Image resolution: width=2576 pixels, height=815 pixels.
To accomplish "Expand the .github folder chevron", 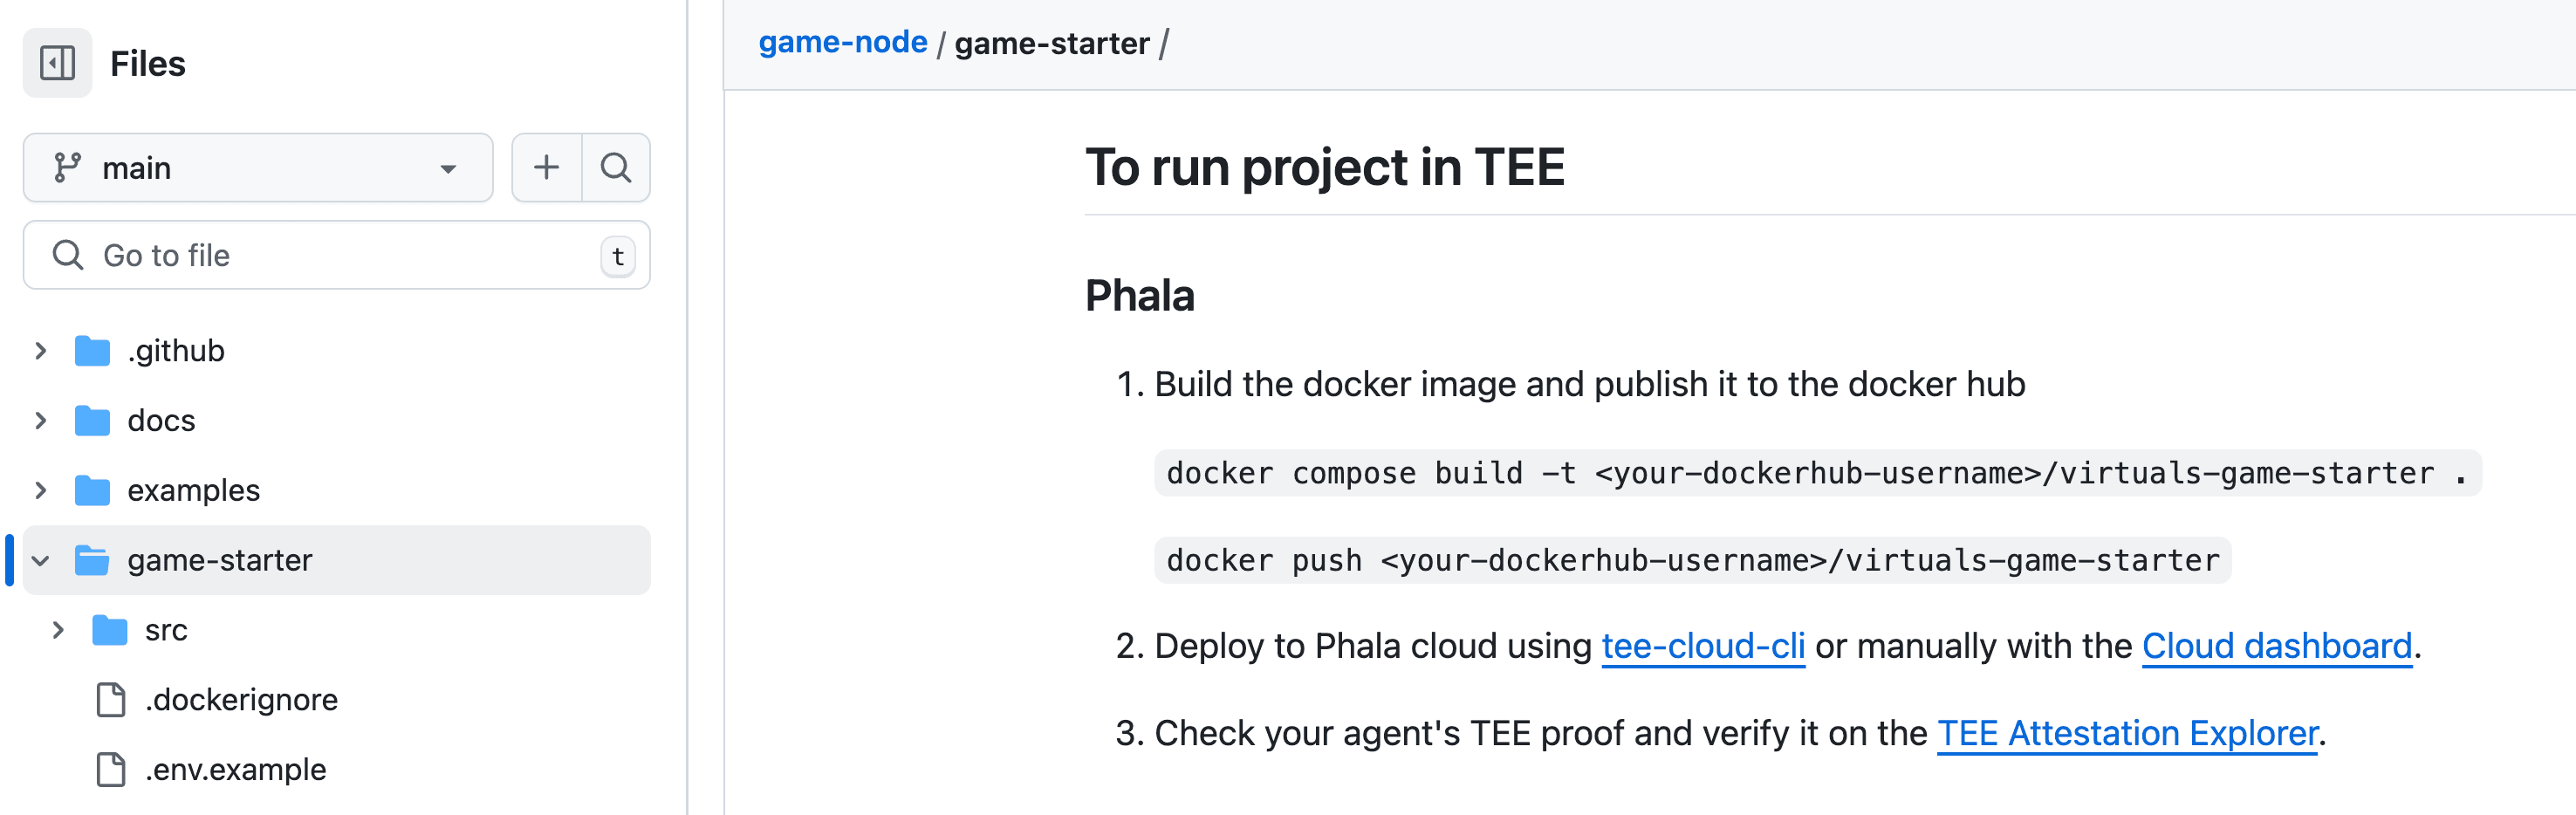I will 40,351.
